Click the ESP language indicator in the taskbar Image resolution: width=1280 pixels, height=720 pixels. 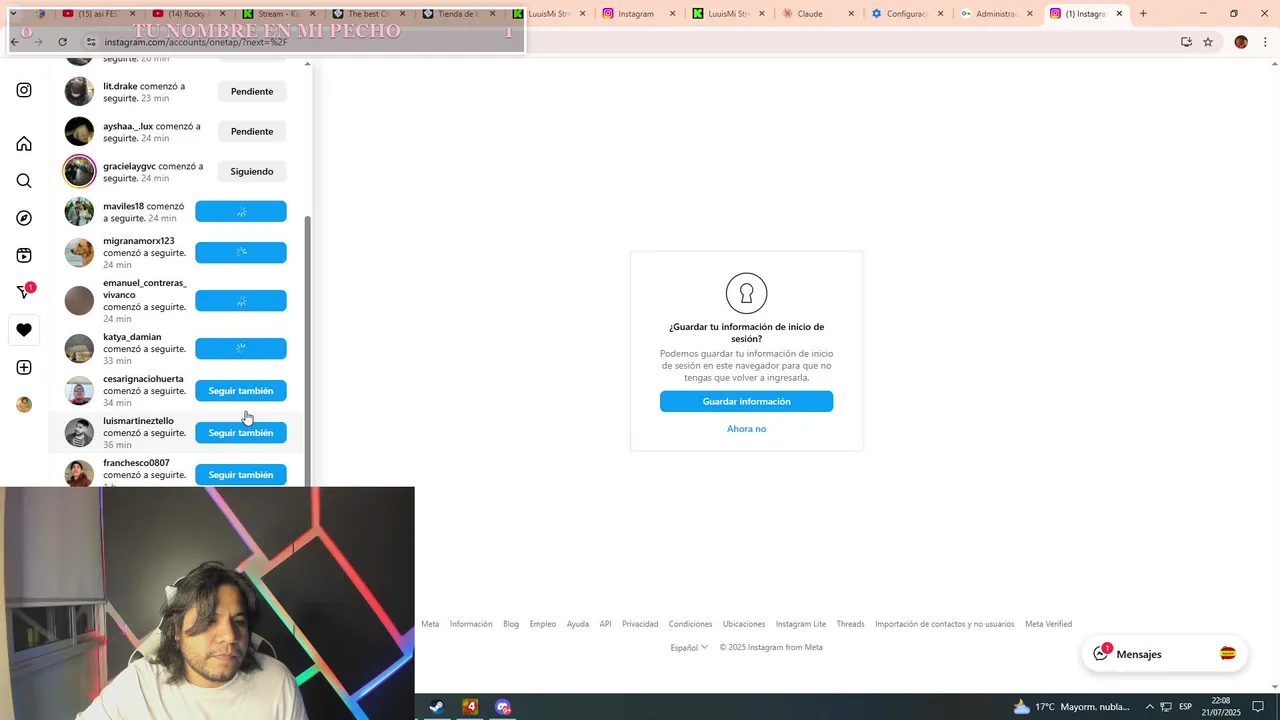1185,707
